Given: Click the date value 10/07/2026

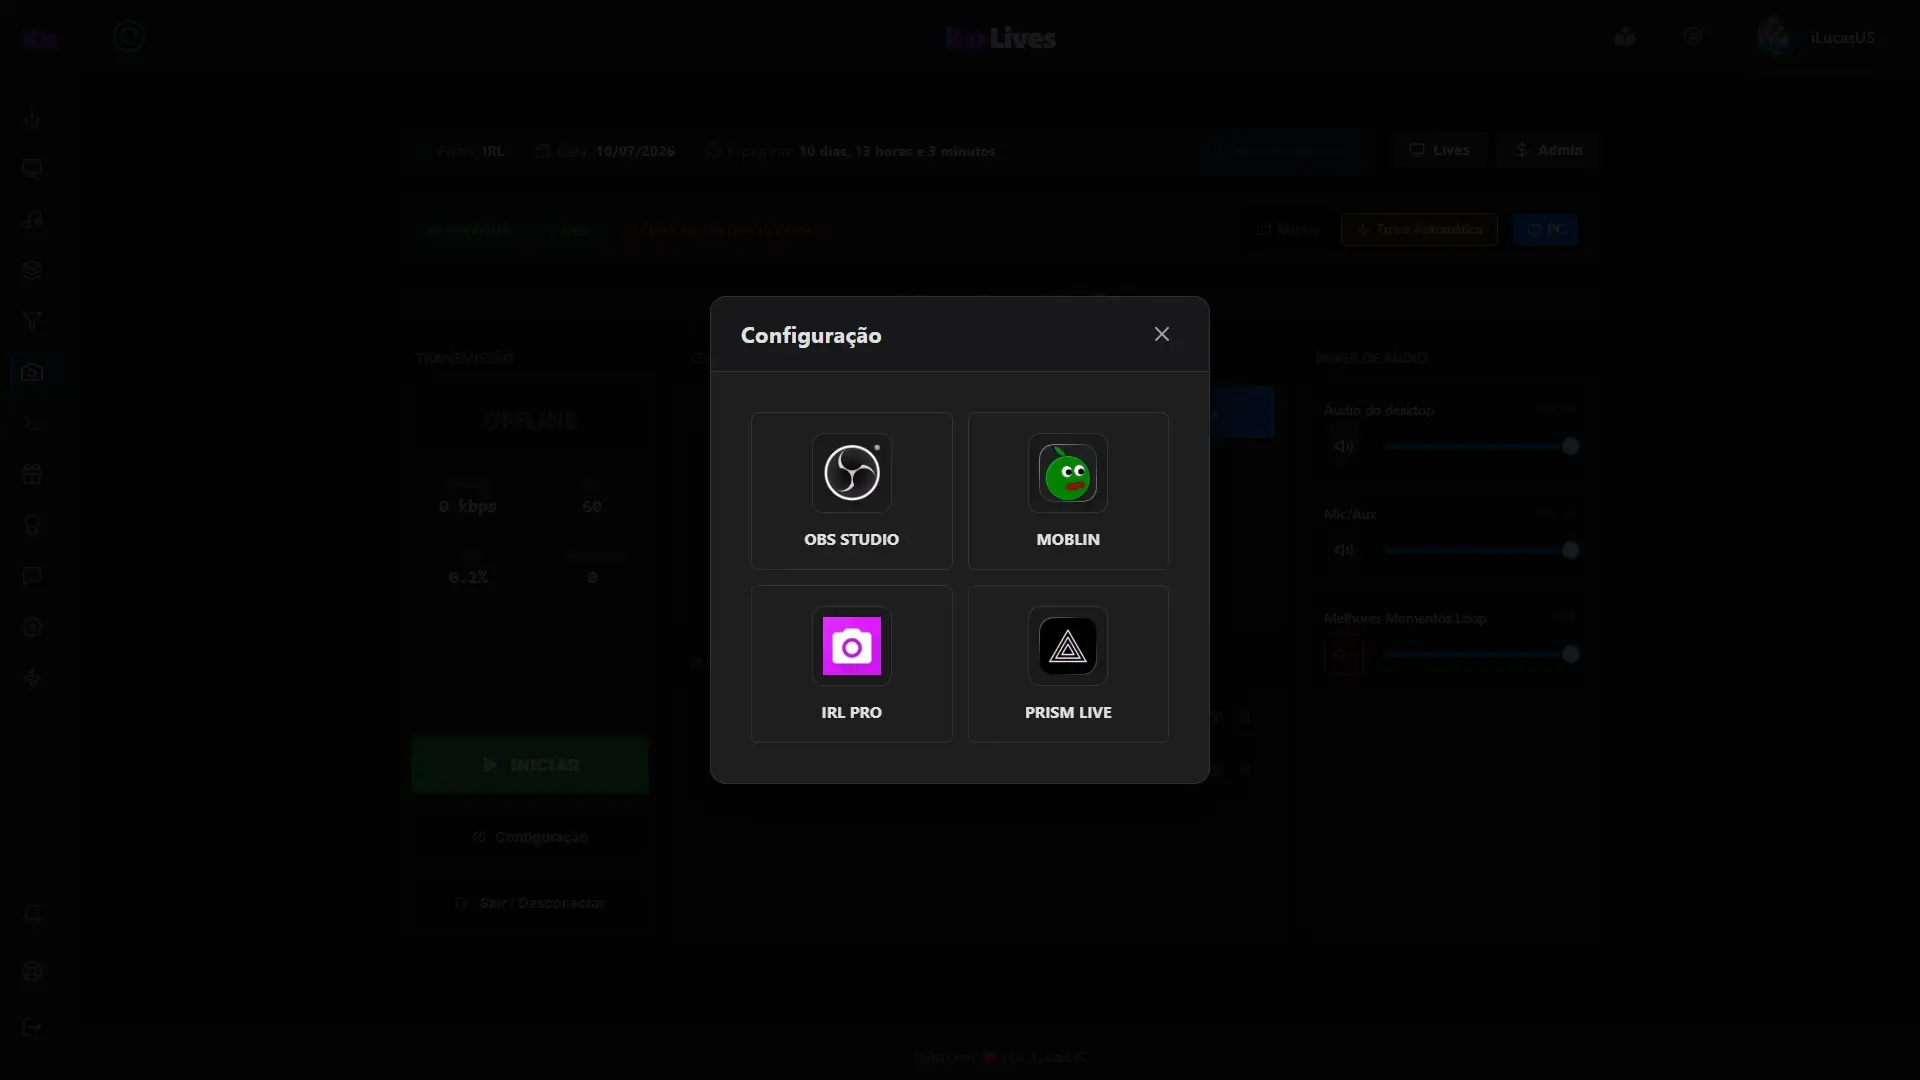Looking at the screenshot, I should 635,151.
